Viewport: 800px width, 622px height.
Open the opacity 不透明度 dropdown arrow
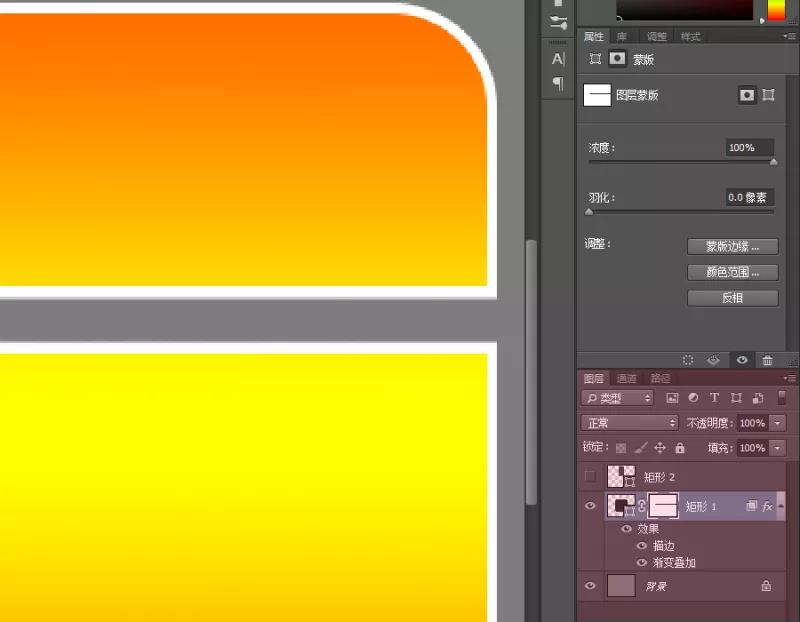pos(778,423)
